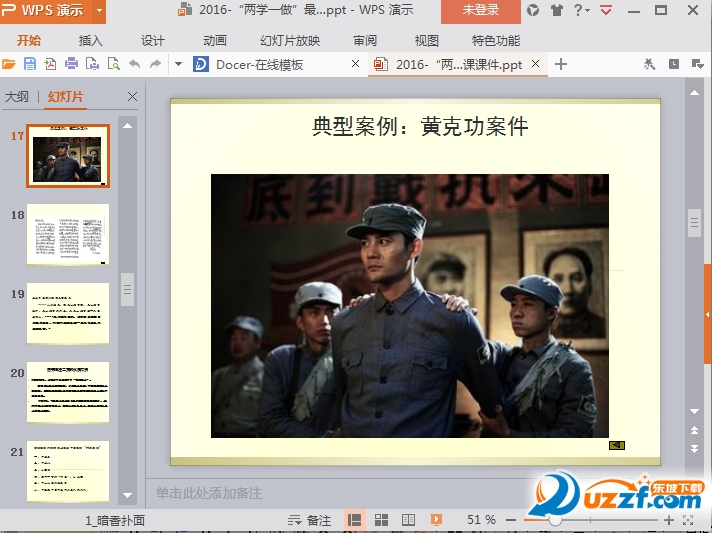This screenshot has height=533, width=712.
Task: Click the zoom slider handle
Action: coord(555,520)
